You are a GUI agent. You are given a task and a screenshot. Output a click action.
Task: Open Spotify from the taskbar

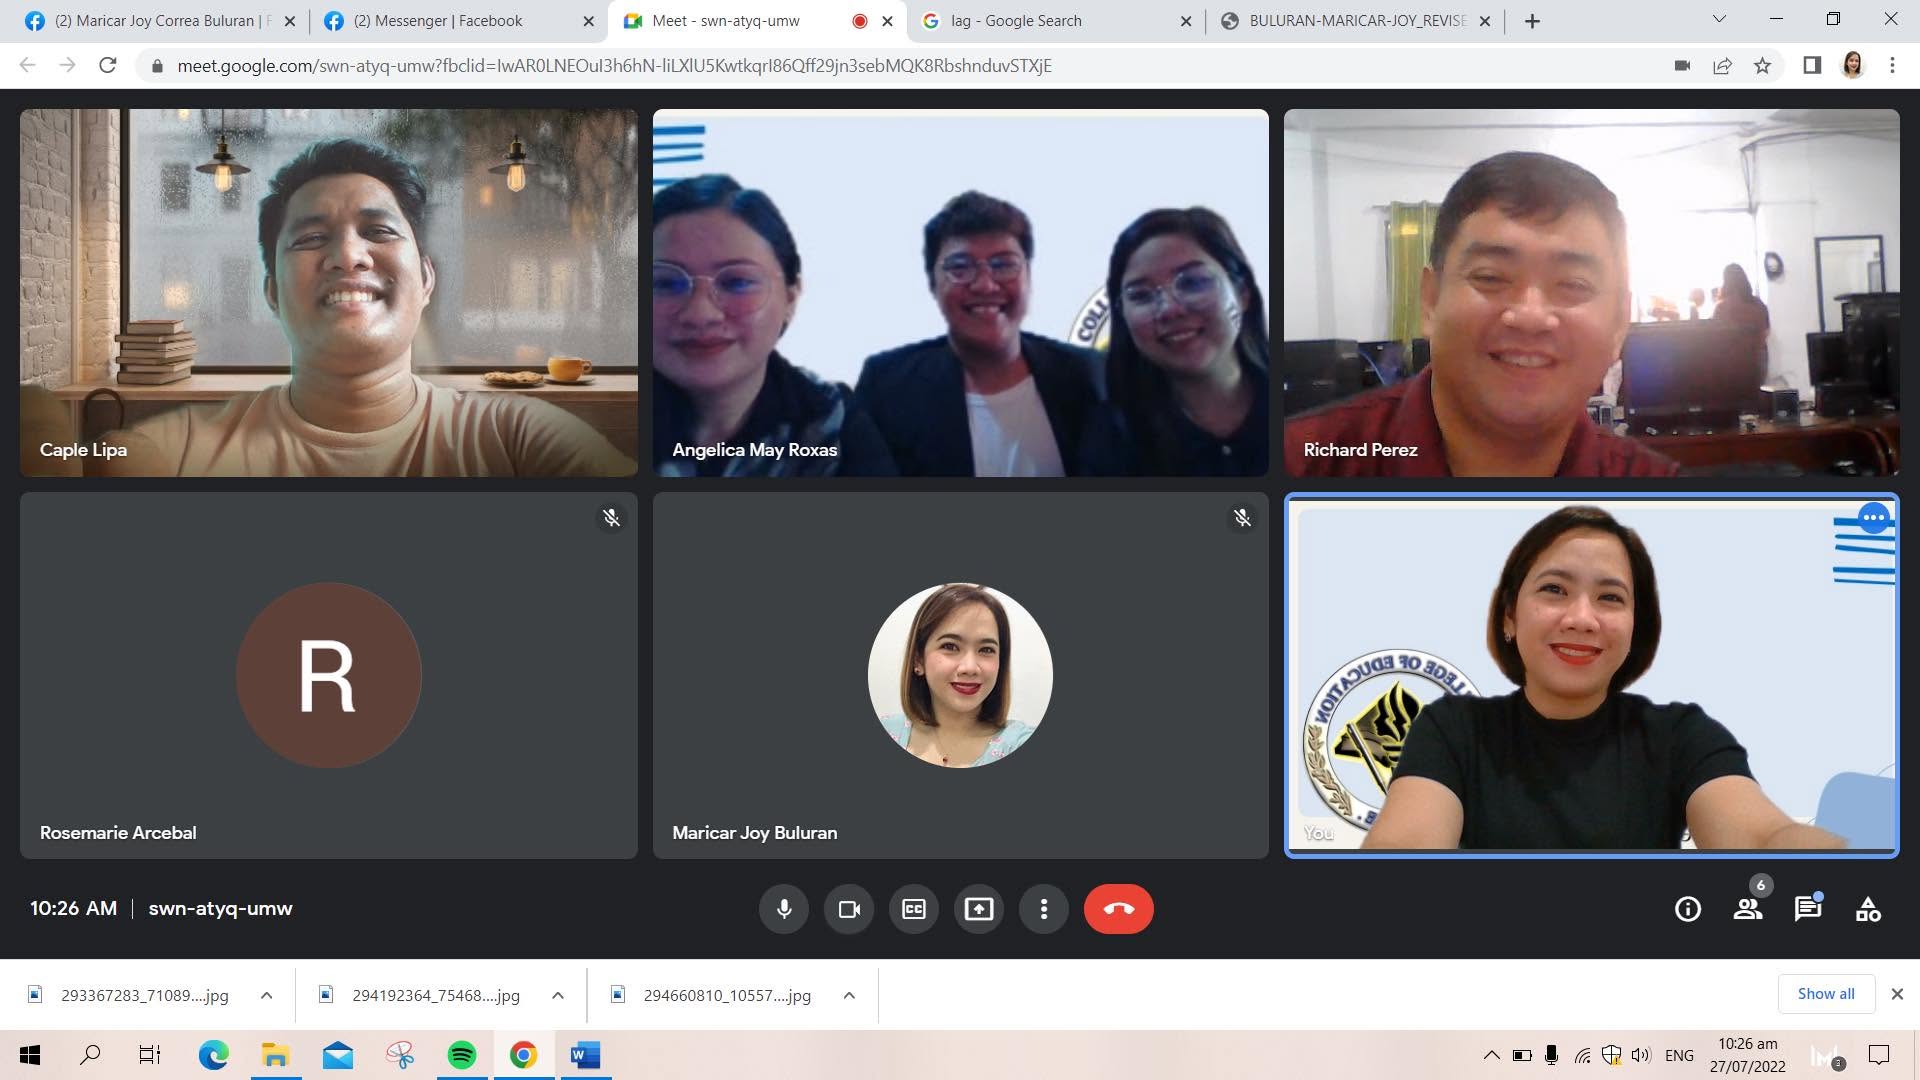point(461,1055)
